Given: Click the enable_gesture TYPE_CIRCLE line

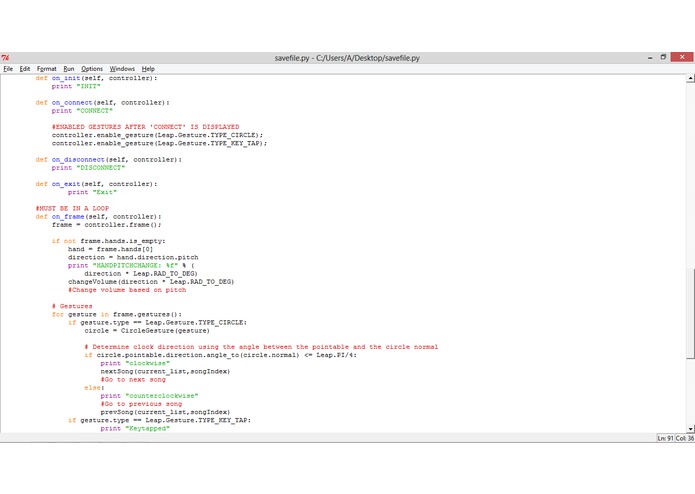Looking at the screenshot, I should 157,135.
